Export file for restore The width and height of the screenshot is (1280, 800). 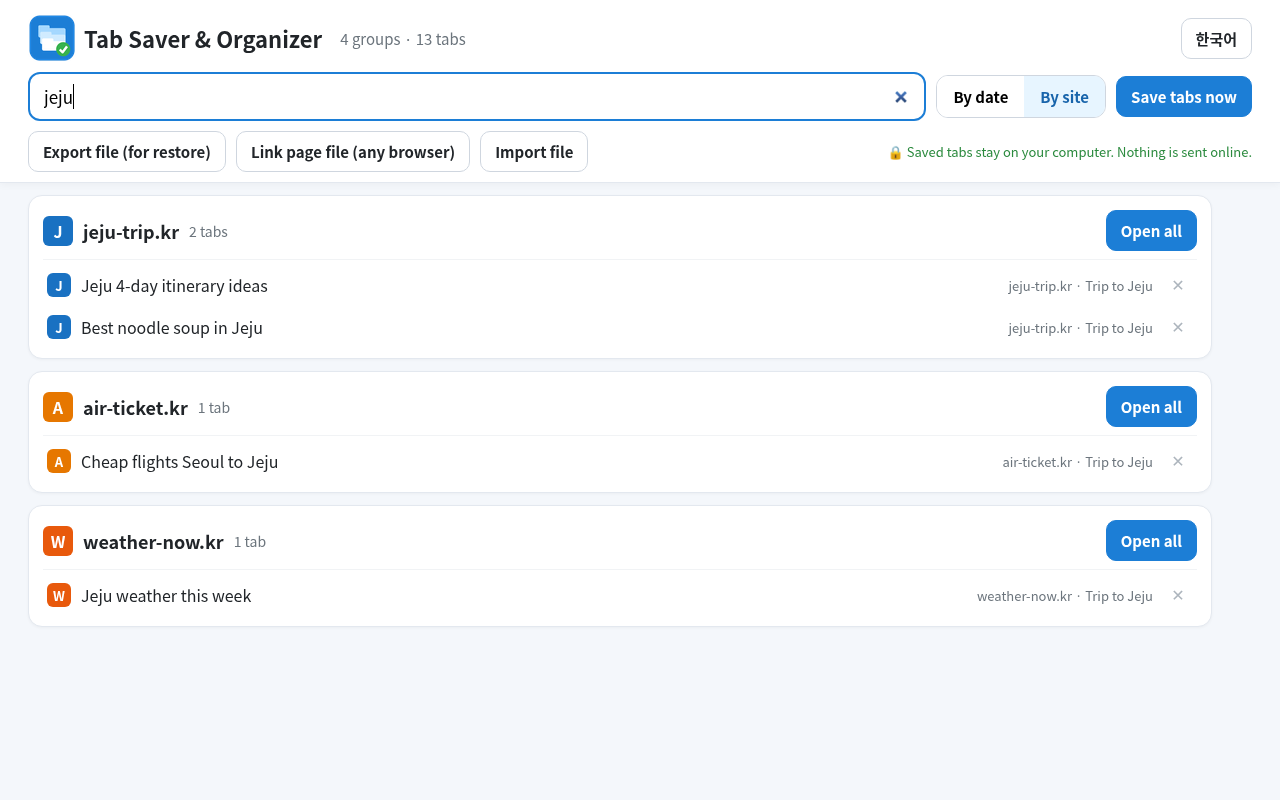point(127,152)
